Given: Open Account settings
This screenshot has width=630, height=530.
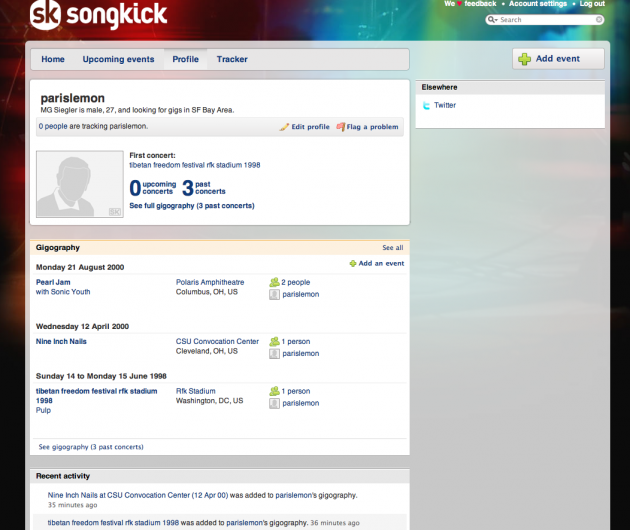Looking at the screenshot, I should [x=538, y=4].
